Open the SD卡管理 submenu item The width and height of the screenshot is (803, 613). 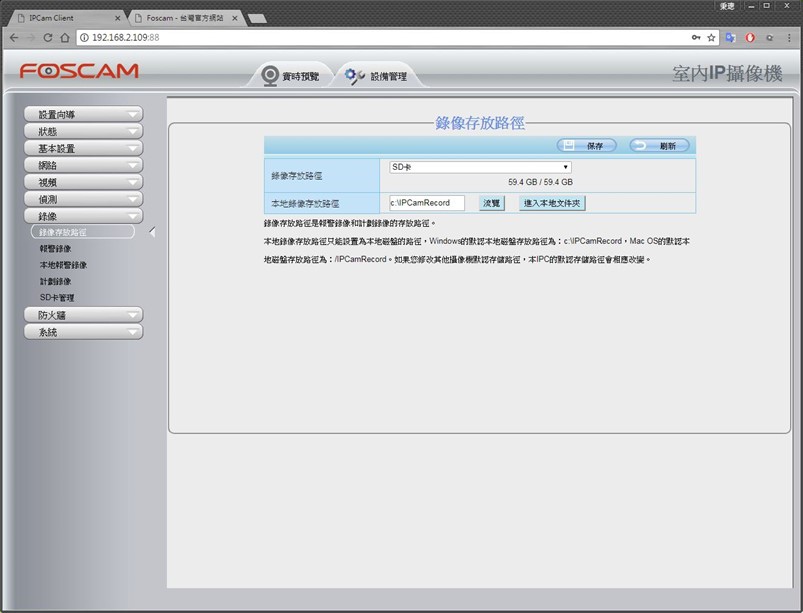[x=57, y=298]
